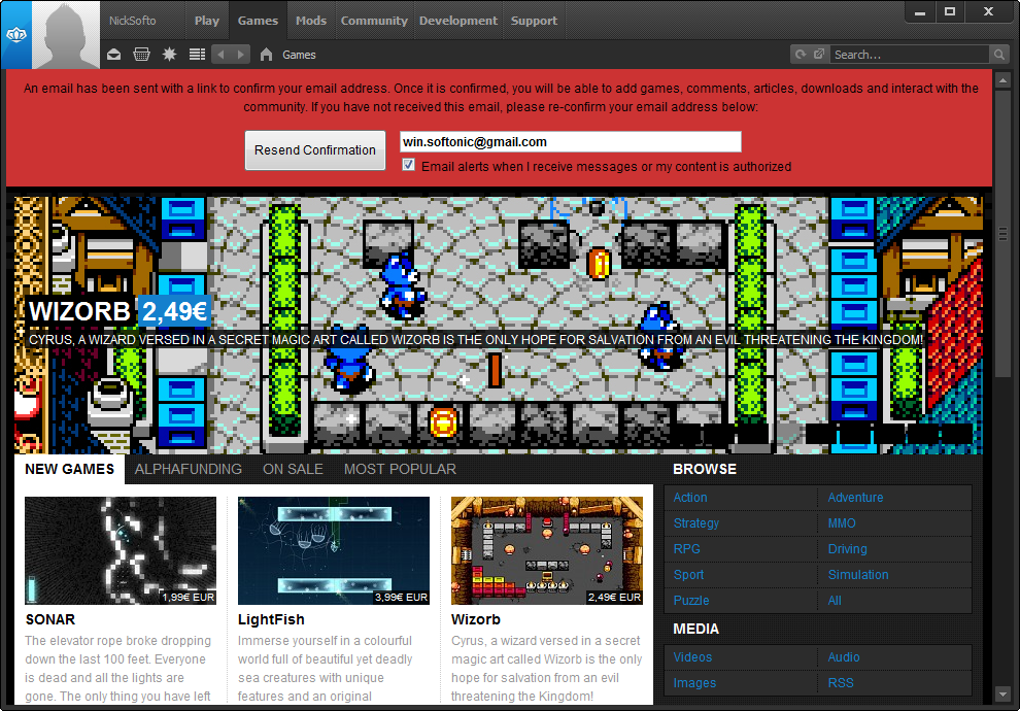Open the Games tab
Image resolution: width=1020 pixels, height=711 pixels.
tap(258, 21)
